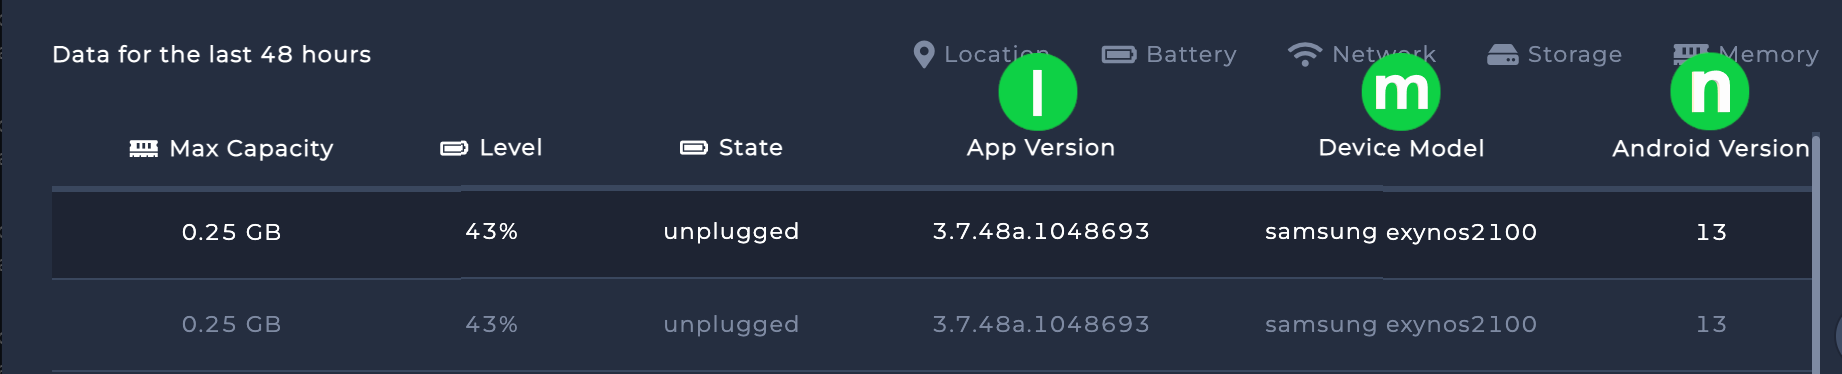The image size is (1842, 374).
Task: Click the Android Version column header
Action: point(1711,148)
